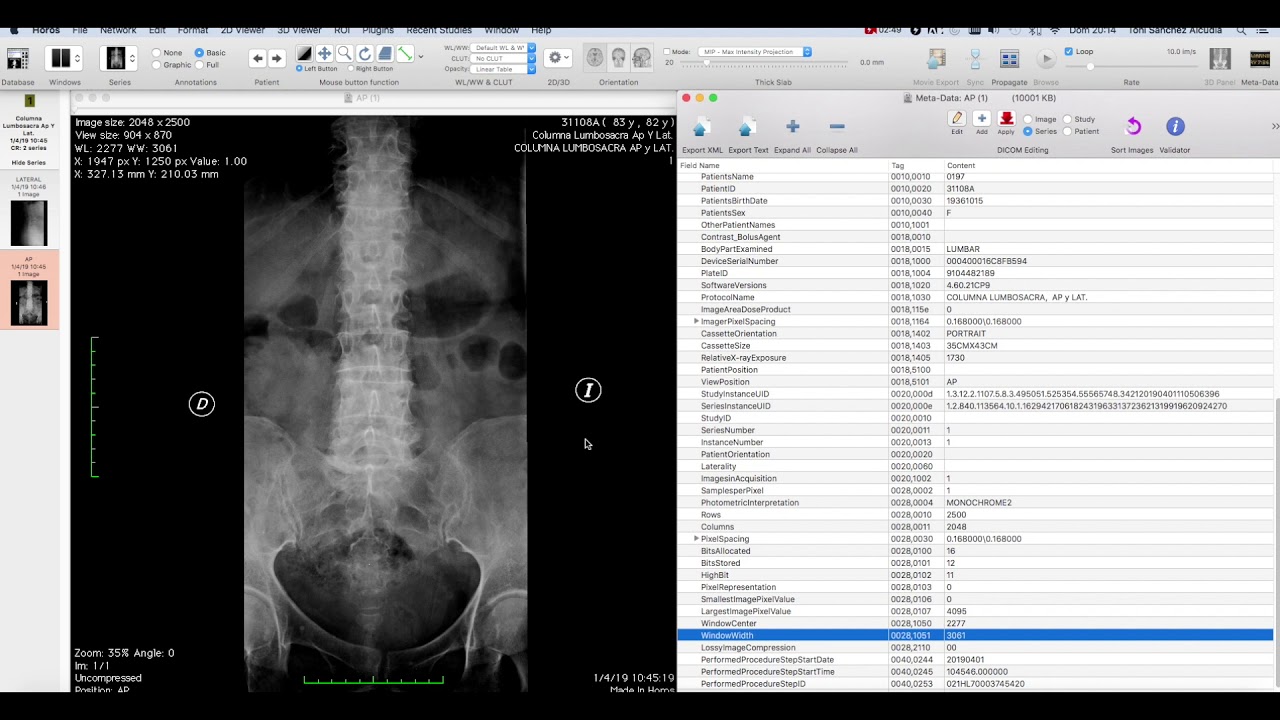The height and width of the screenshot is (720, 1280).
Task: Expand the ImagerPixelSpacing row
Action: pyautogui.click(x=696, y=321)
